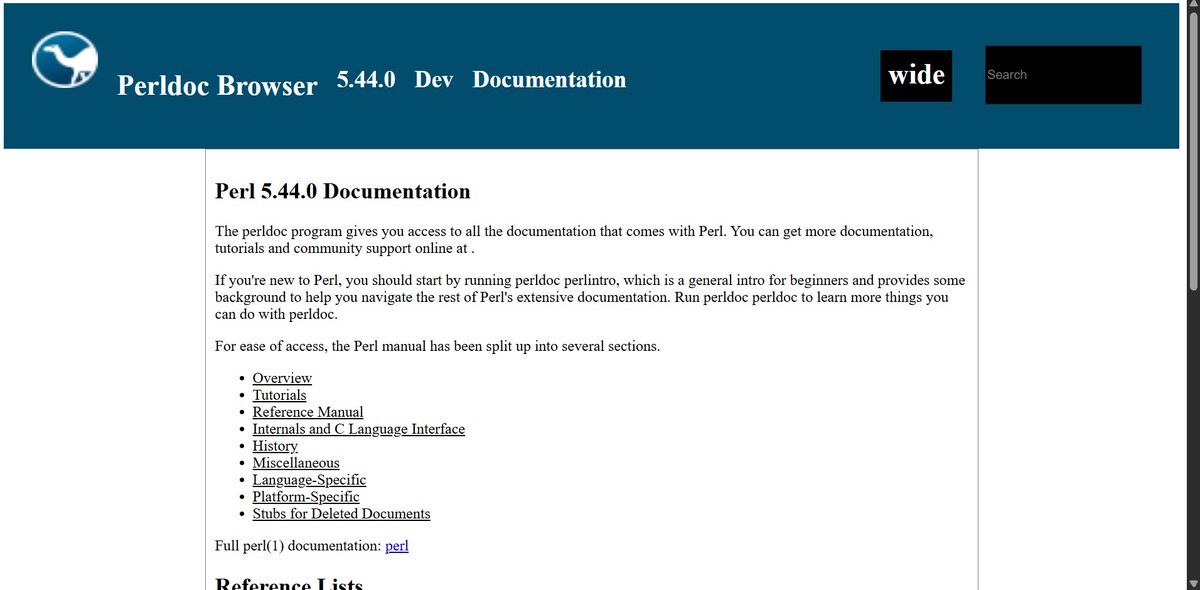The image size is (1200, 590).
Task: Open the Overview section link
Action: click(x=282, y=378)
